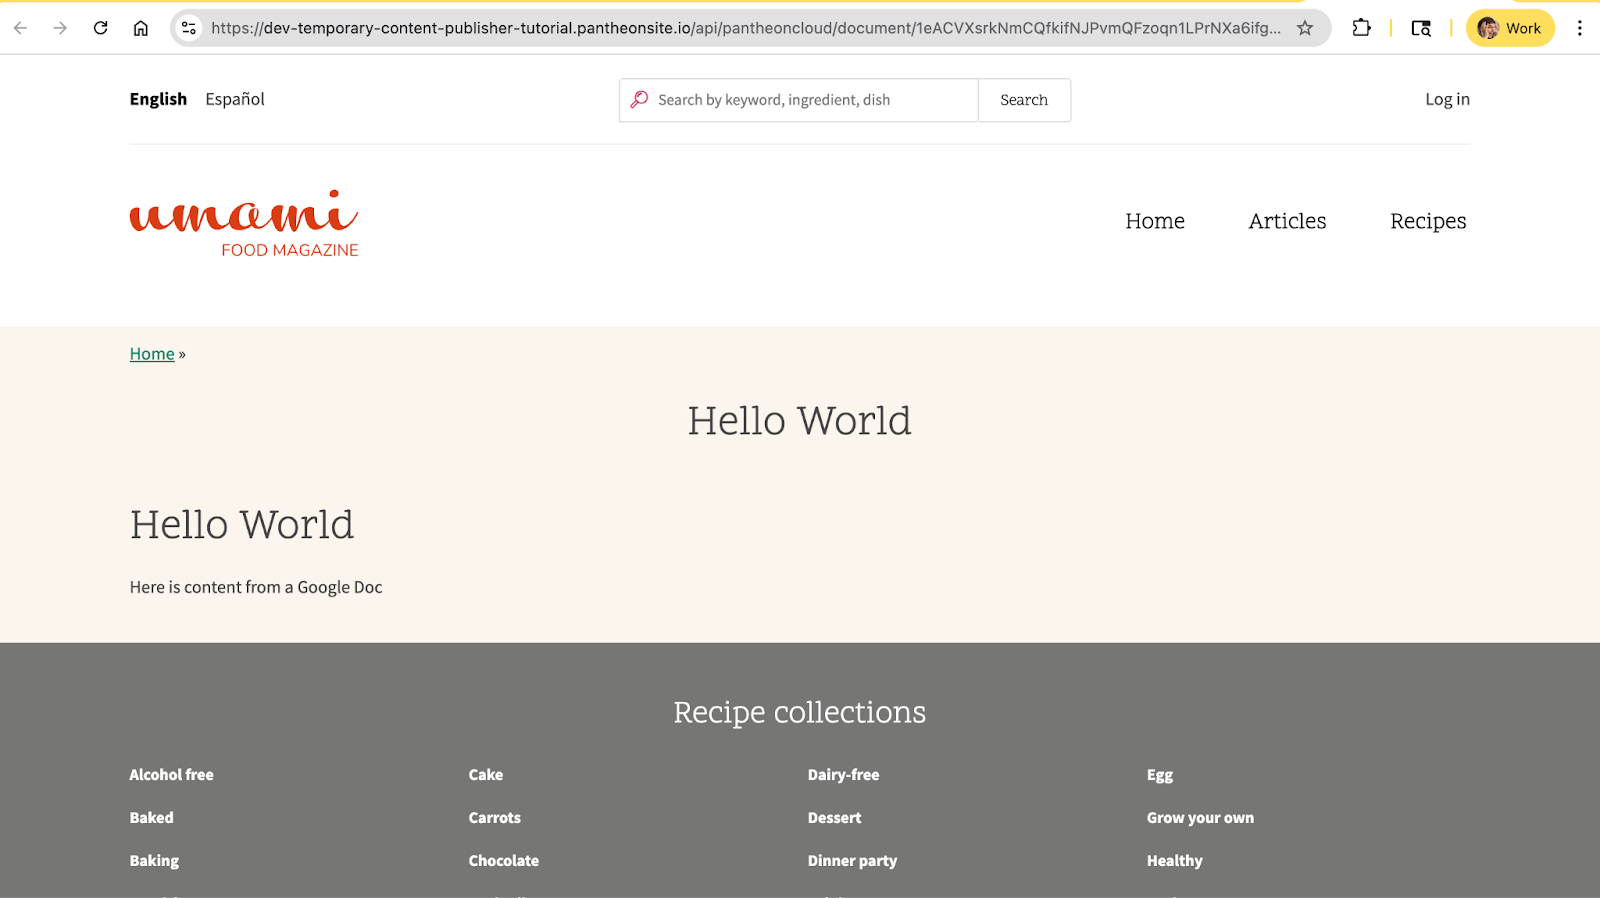The width and height of the screenshot is (1600, 898).
Task: Select the English language link
Action: coord(158,99)
